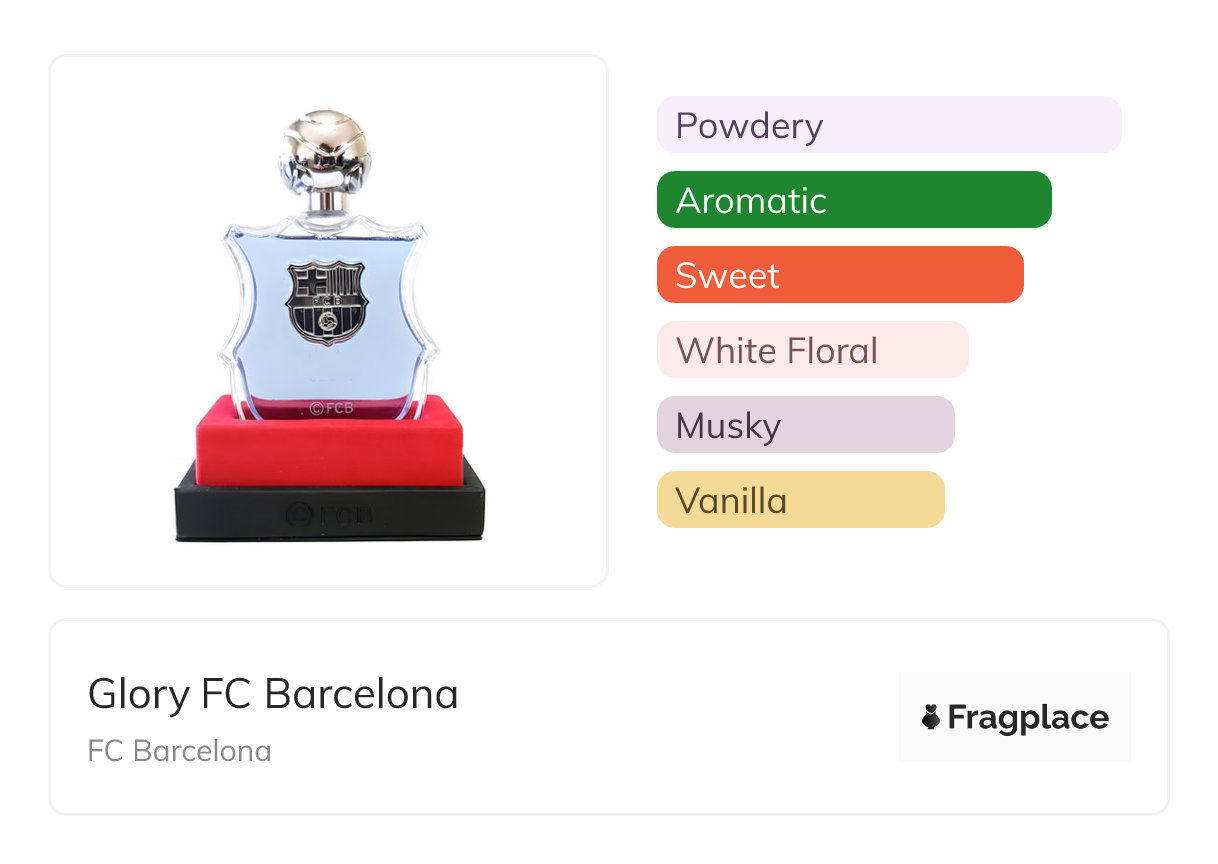
Task: Open the Glory FC Barcelona title
Action: 273,694
